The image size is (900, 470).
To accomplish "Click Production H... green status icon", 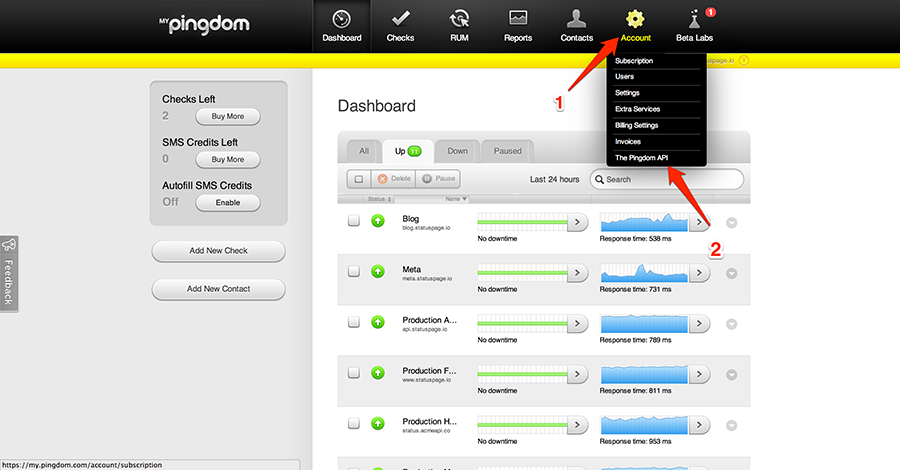I will (x=378, y=424).
